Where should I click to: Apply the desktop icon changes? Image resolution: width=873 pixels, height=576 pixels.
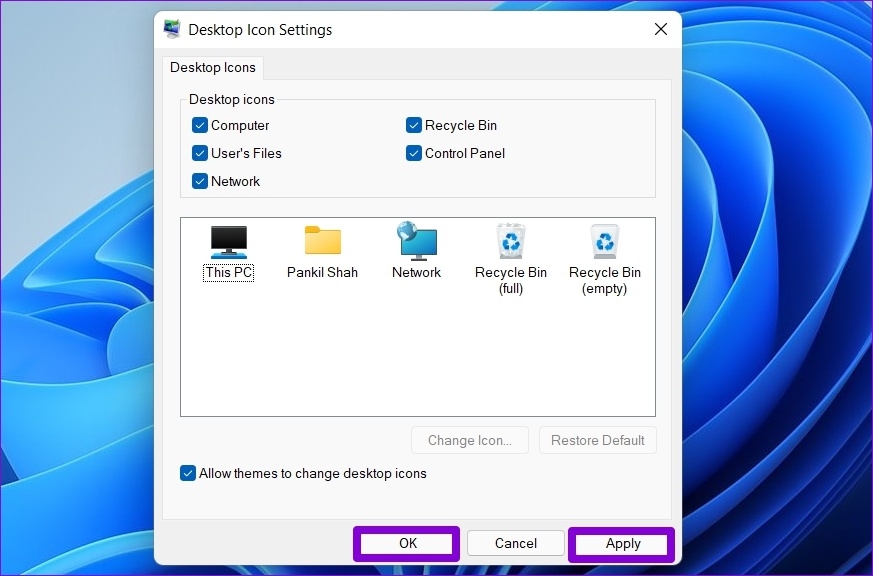point(621,543)
